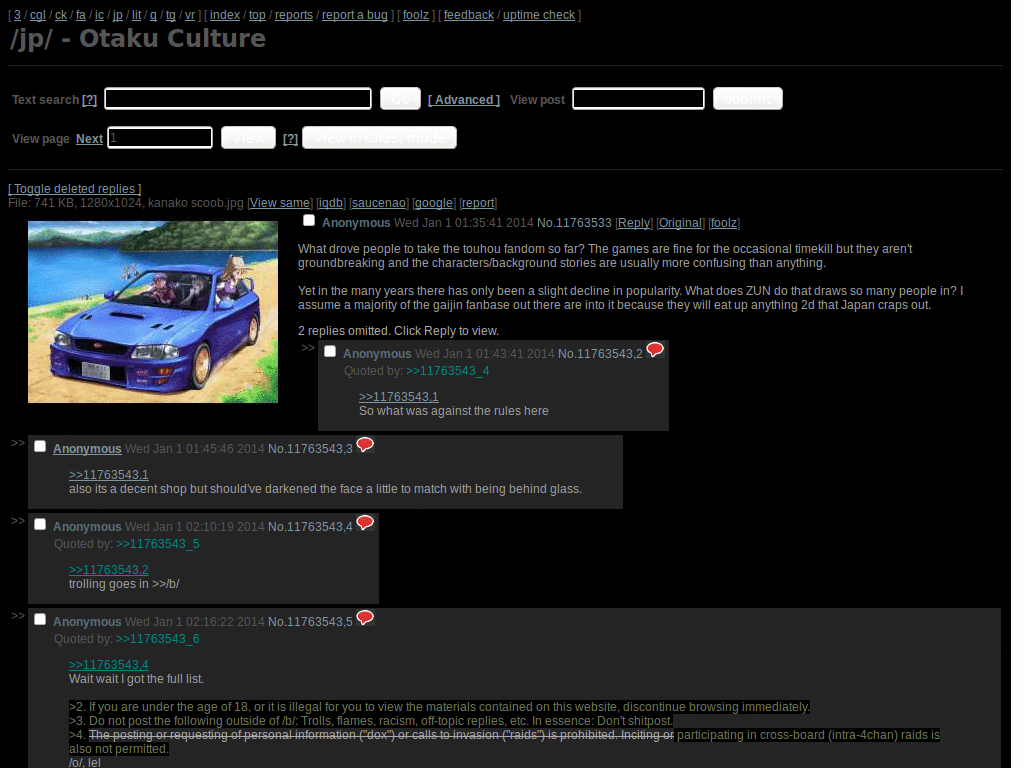Open the /vr/ board link
The height and width of the screenshot is (768, 1024).
pyautogui.click(x=190, y=15)
